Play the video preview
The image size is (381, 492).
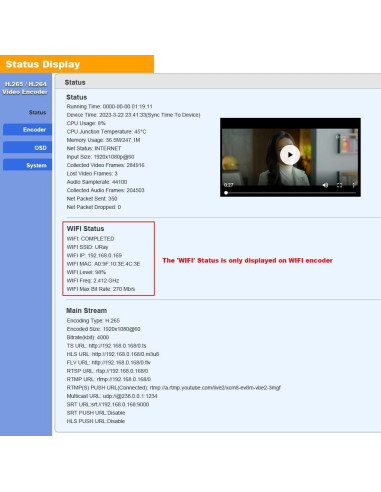click(x=290, y=155)
